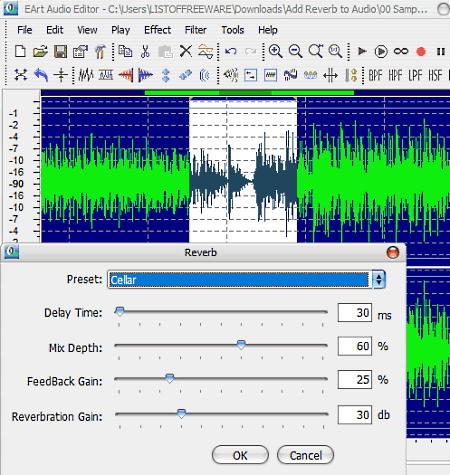Click the New file icon

pyautogui.click(x=20, y=52)
